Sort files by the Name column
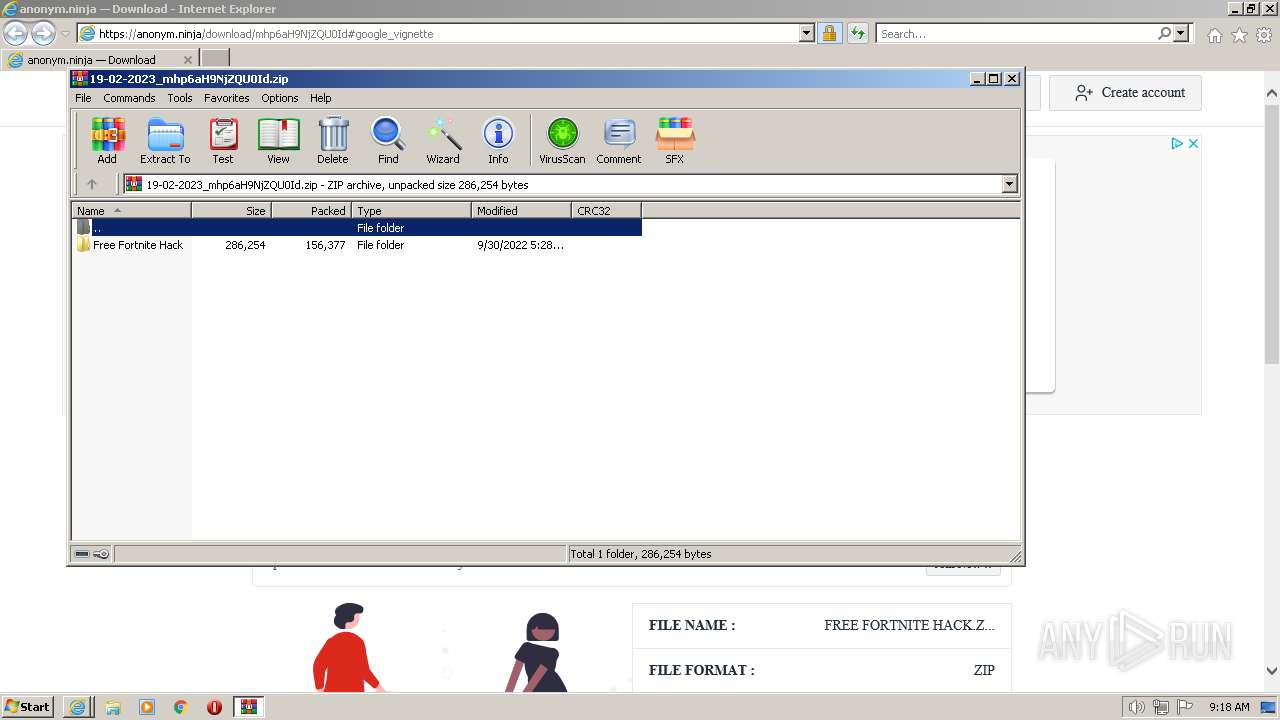This screenshot has width=1280, height=720. tap(131, 210)
